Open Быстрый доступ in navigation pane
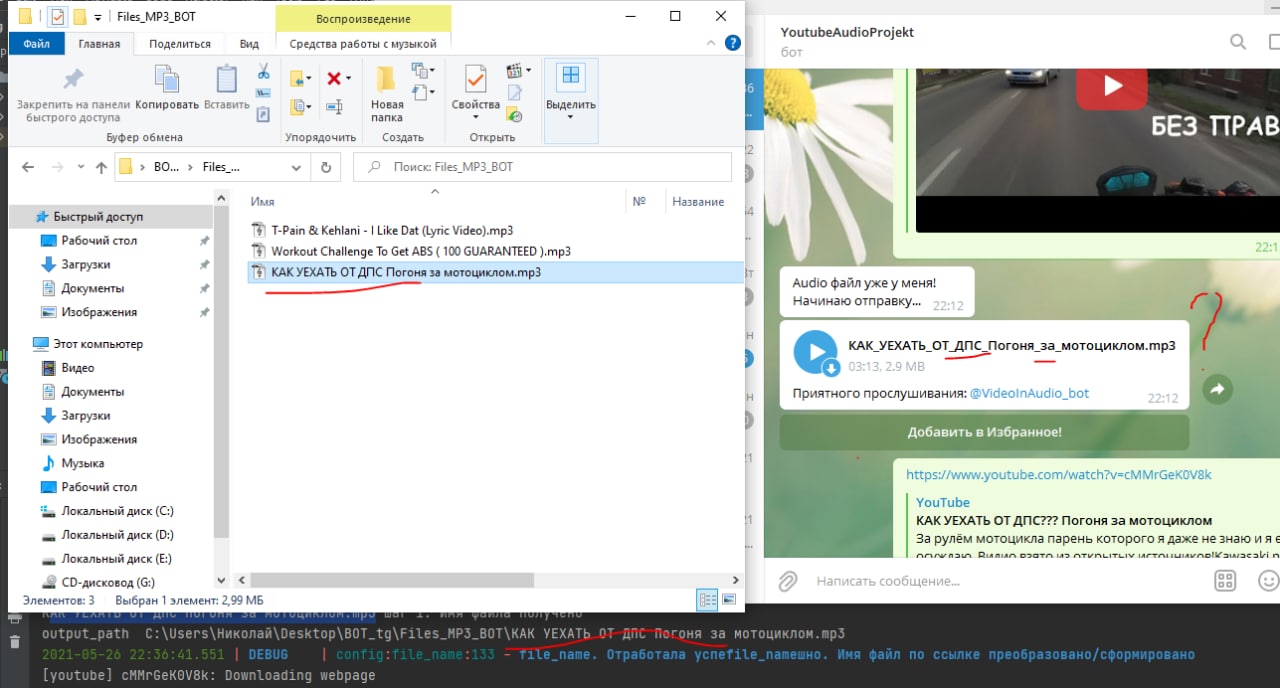The width and height of the screenshot is (1280, 688). tap(98, 217)
